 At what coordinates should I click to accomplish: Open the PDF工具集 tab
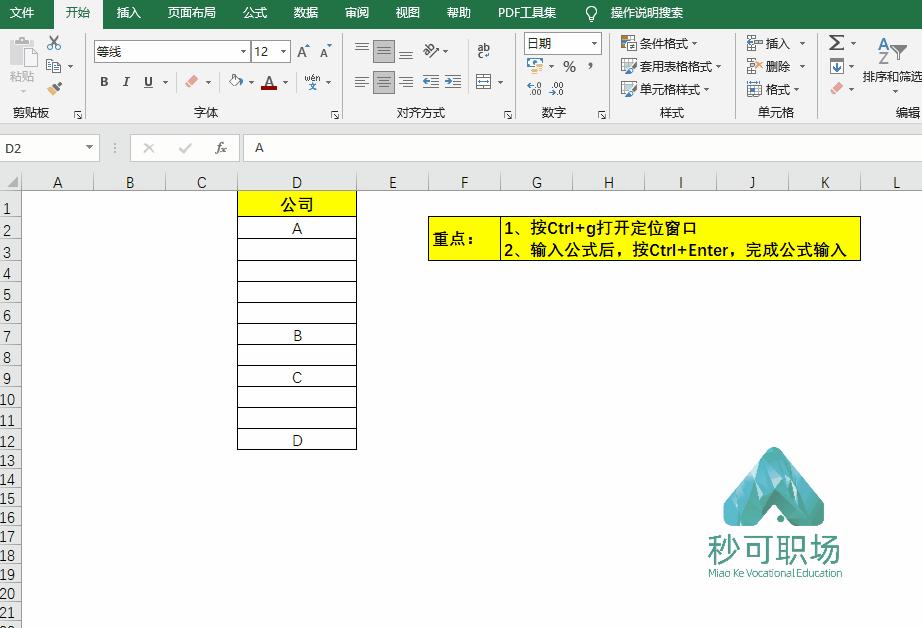[525, 14]
